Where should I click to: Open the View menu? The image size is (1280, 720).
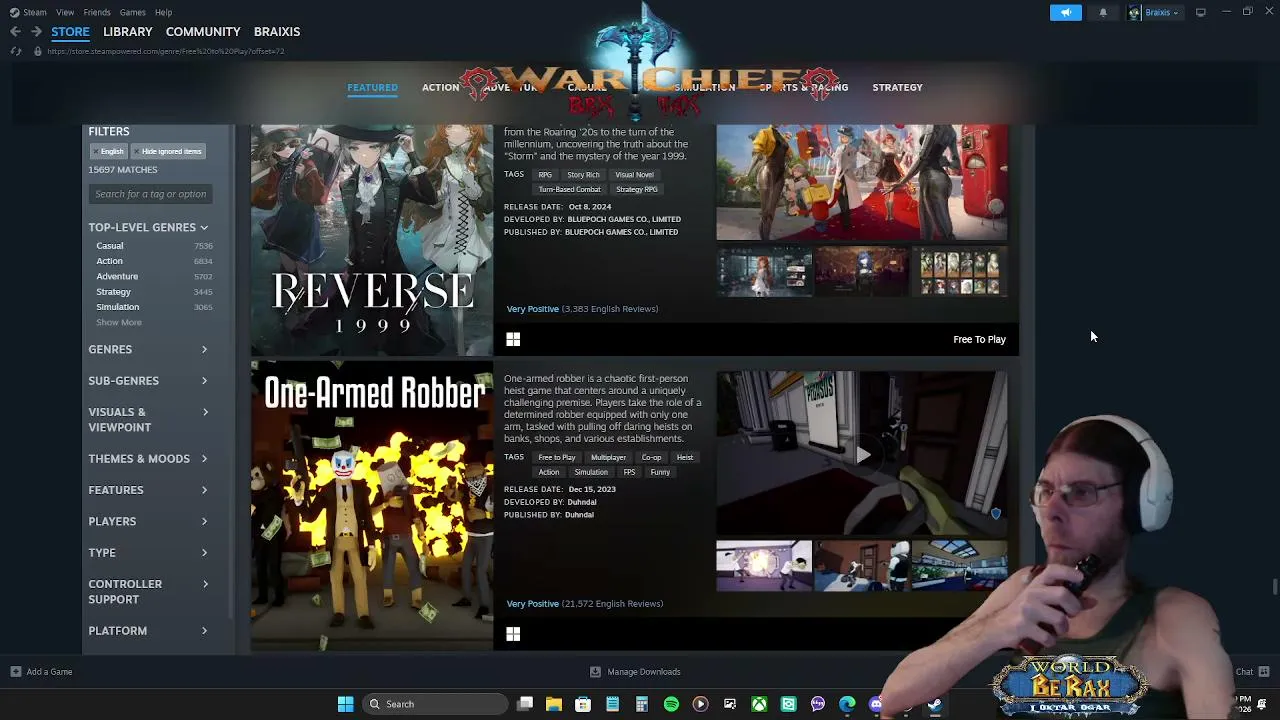coord(65,12)
